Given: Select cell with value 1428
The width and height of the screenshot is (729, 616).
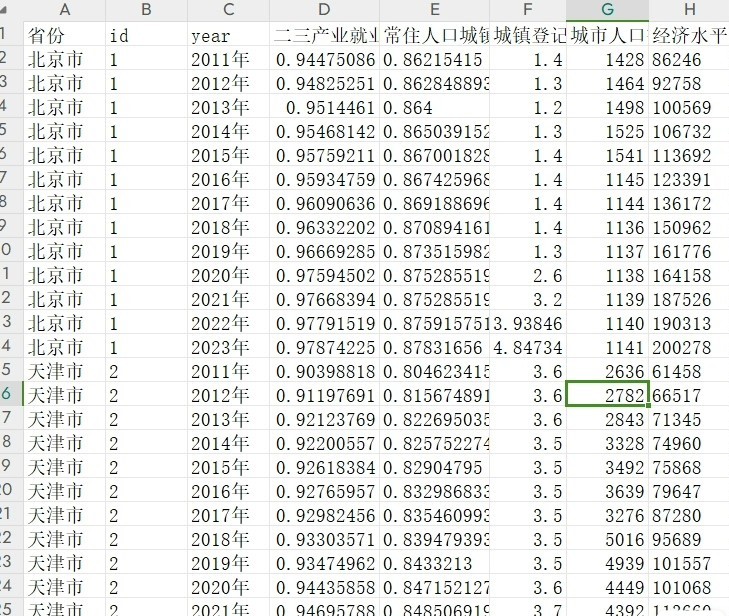Looking at the screenshot, I should point(607,60).
